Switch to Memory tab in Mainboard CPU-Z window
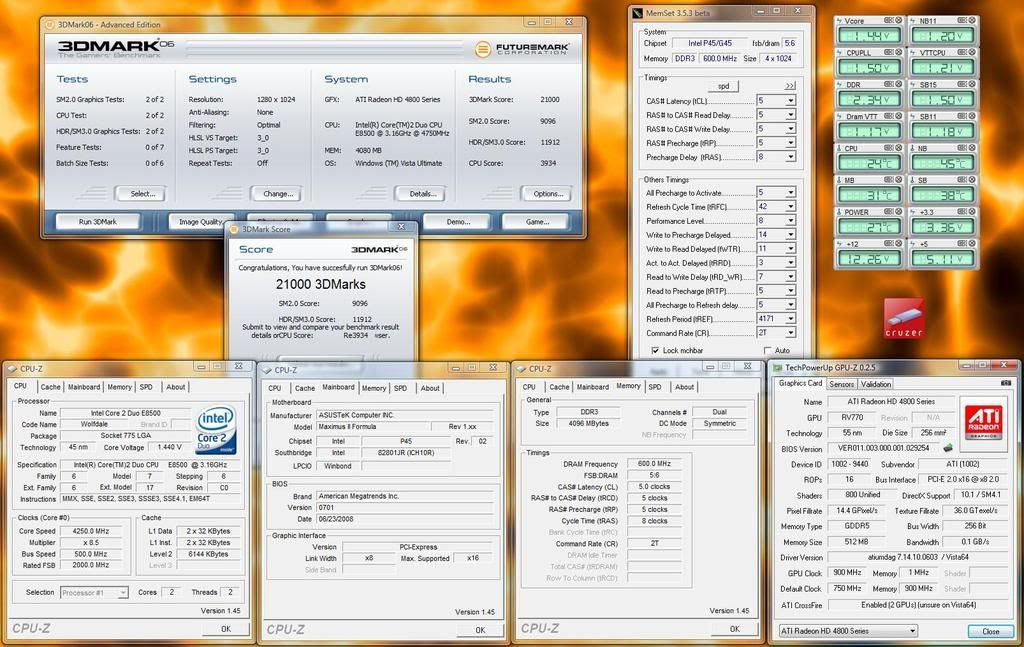Screen dimensions: 1024x647 coord(374,388)
